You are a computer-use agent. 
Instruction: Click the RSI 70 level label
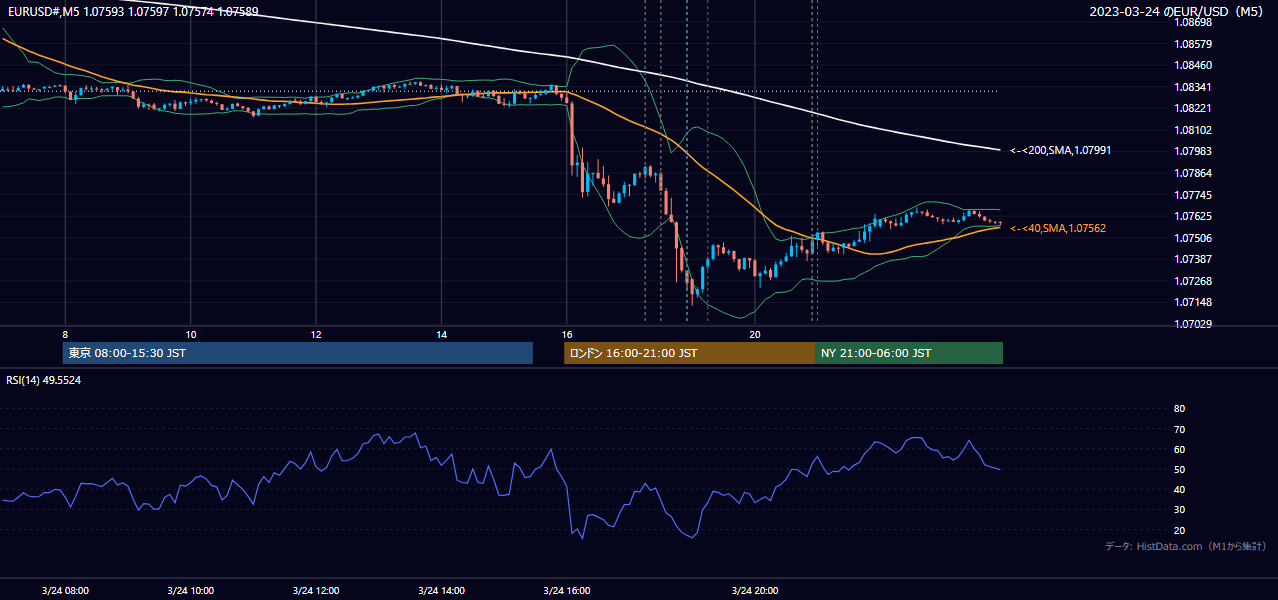[x=1179, y=429]
